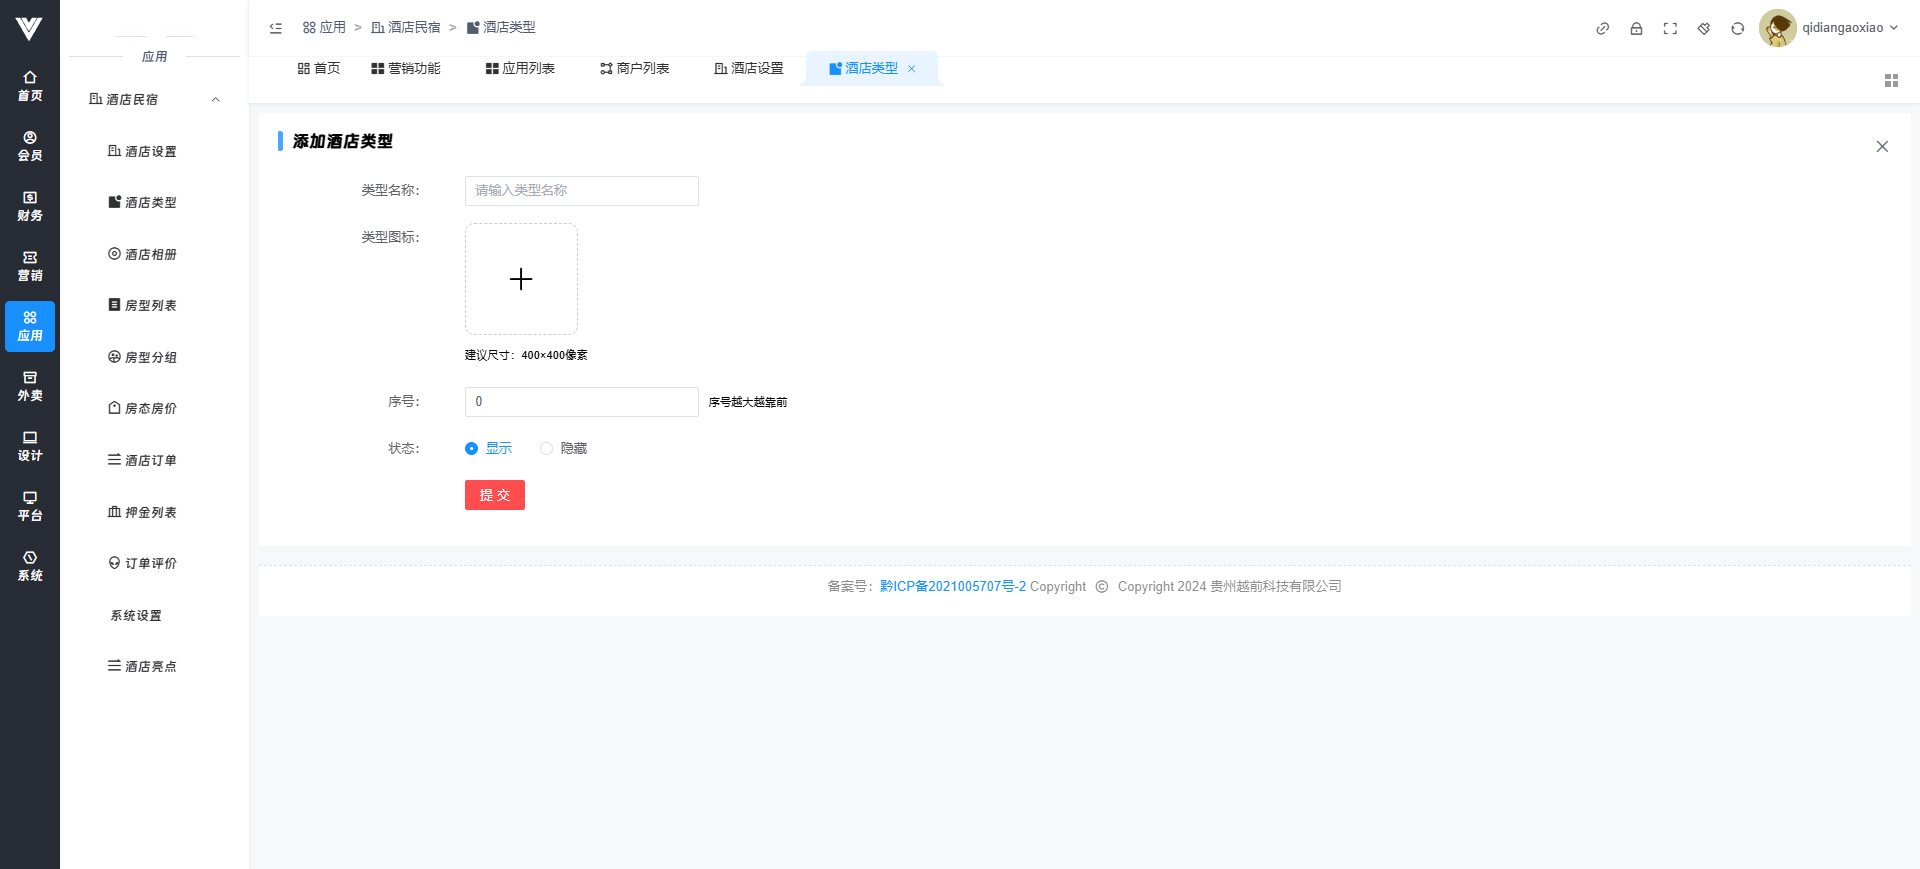
Task: Toggle fullscreen mode icon
Action: 1670,29
